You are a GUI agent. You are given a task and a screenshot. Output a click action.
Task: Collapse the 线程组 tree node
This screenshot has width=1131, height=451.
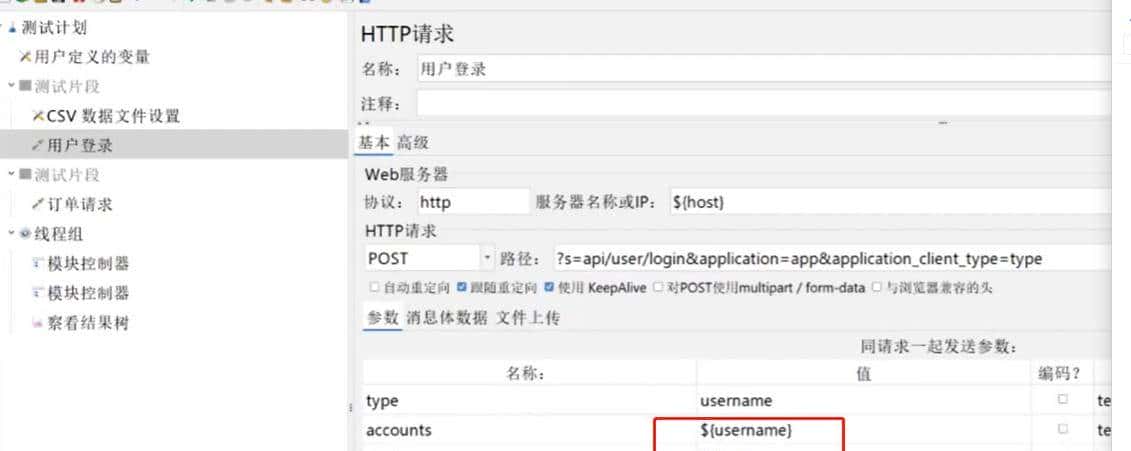pyautogui.click(x=11, y=234)
